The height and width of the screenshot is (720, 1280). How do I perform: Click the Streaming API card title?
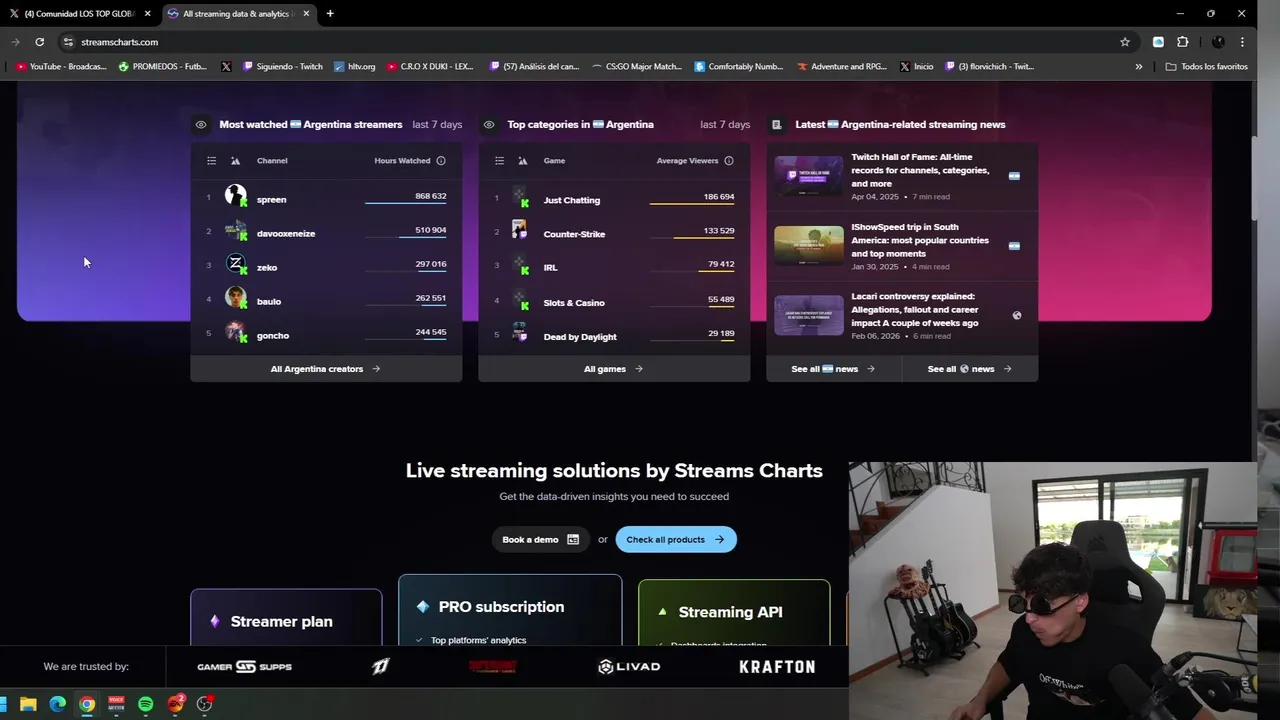point(730,612)
